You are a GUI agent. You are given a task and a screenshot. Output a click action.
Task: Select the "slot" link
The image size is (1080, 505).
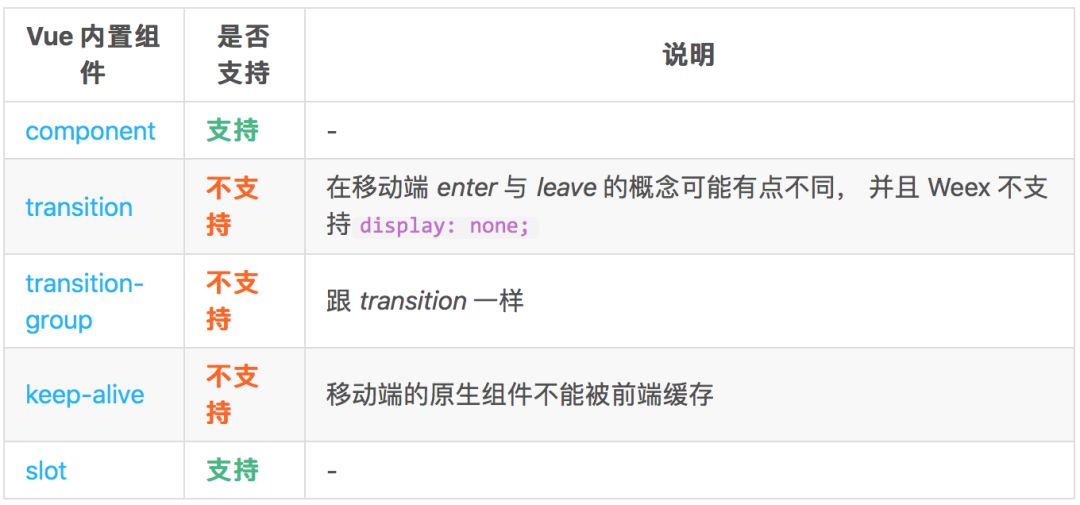46,471
